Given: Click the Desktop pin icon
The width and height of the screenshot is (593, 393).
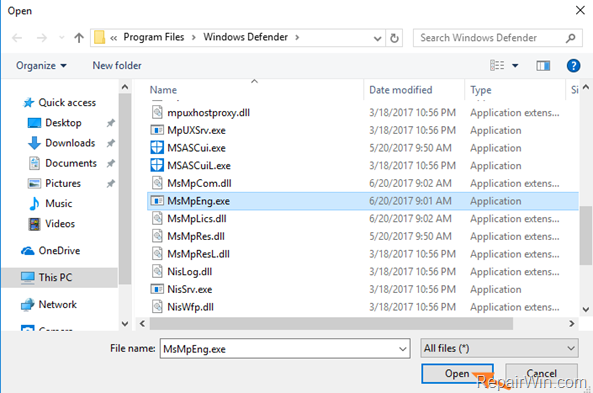Looking at the screenshot, I should tap(110, 123).
